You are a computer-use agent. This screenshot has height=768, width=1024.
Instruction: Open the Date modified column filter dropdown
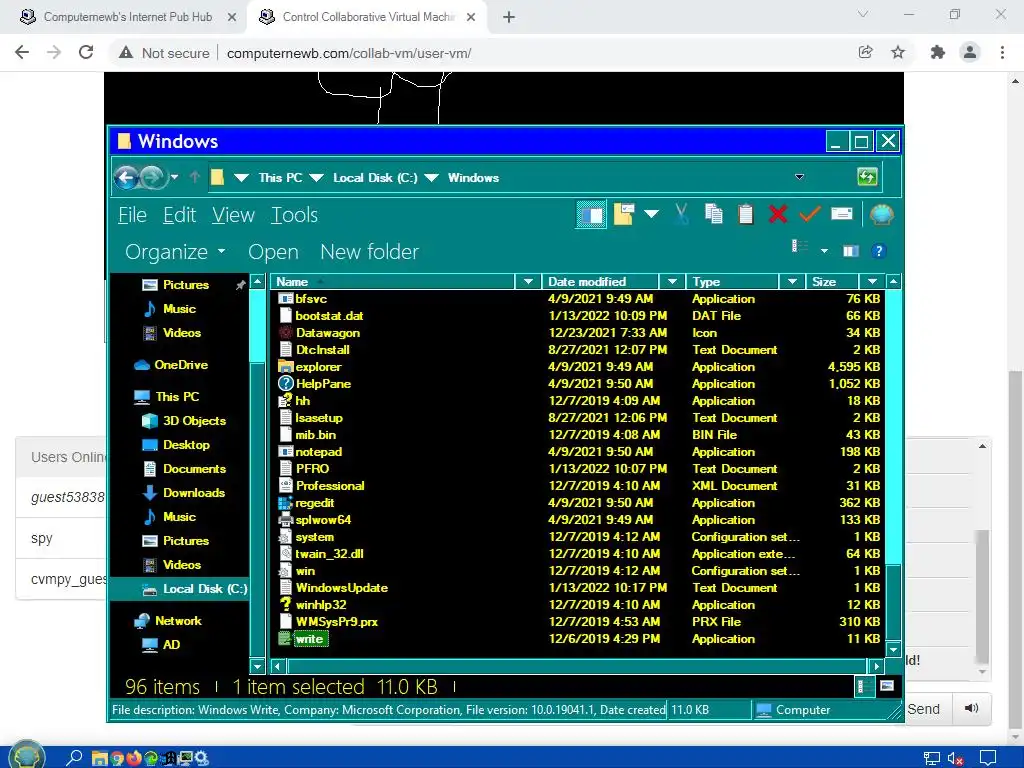click(672, 281)
